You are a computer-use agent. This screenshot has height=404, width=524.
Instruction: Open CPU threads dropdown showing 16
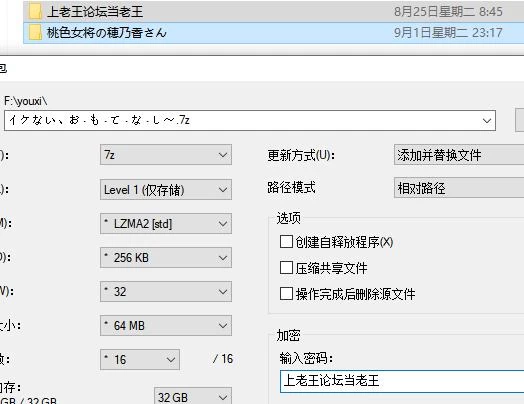140,360
